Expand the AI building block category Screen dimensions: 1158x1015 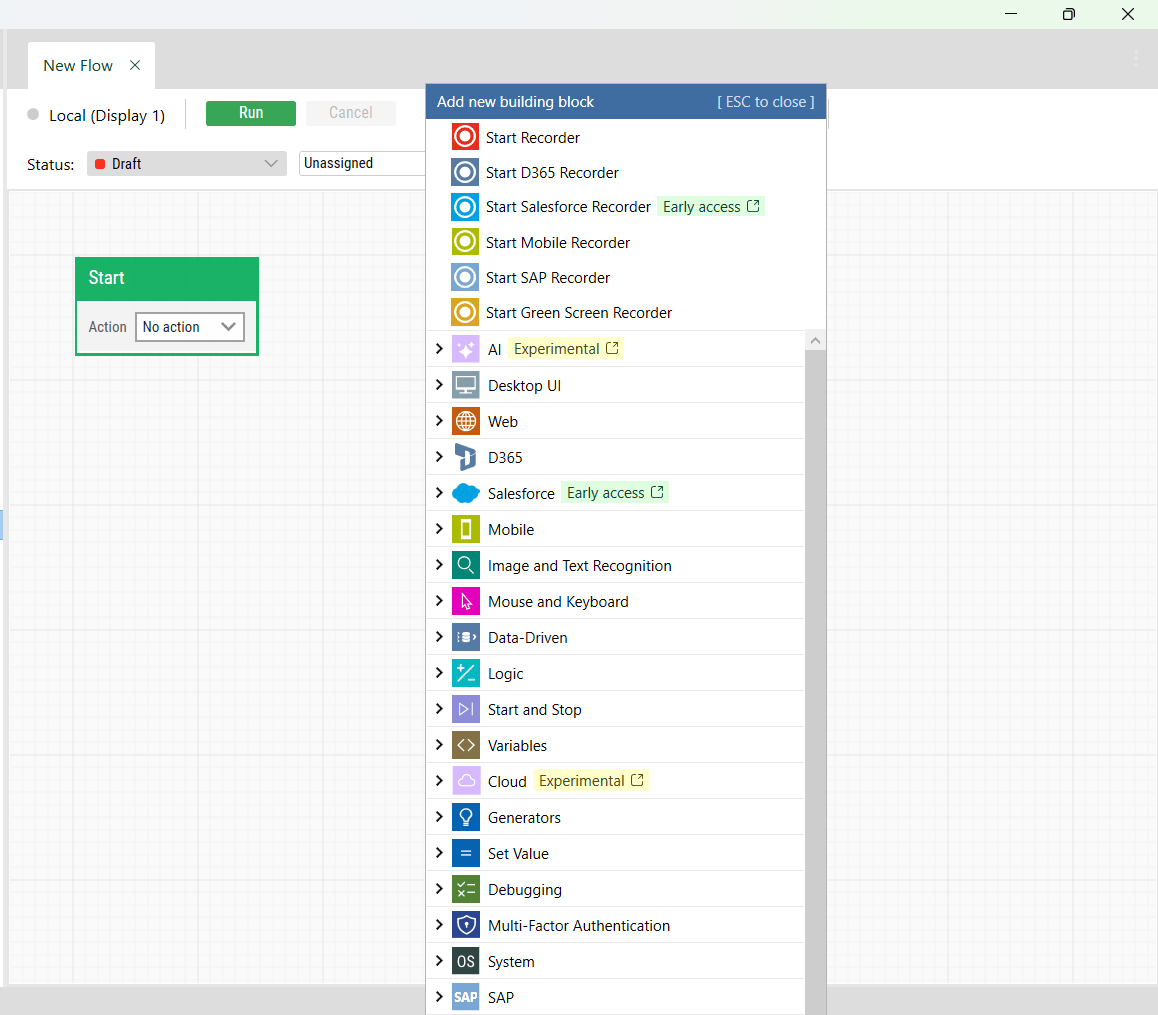[440, 348]
